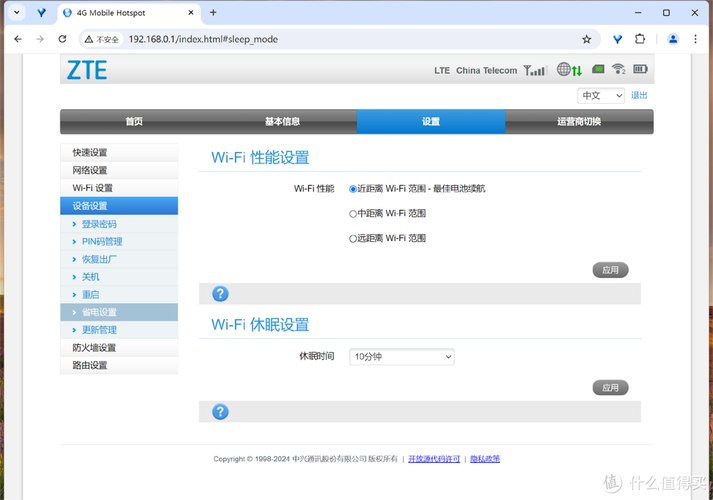This screenshot has width=713, height=500.
Task: Open 省电设置 in sidebar
Action: (x=119, y=312)
